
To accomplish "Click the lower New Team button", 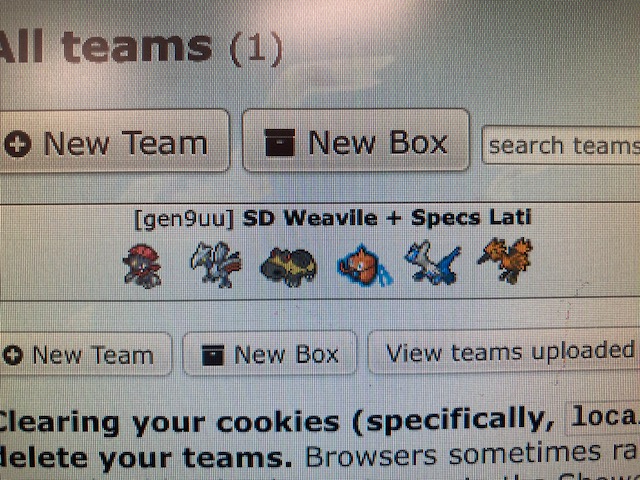I will tap(86, 354).
